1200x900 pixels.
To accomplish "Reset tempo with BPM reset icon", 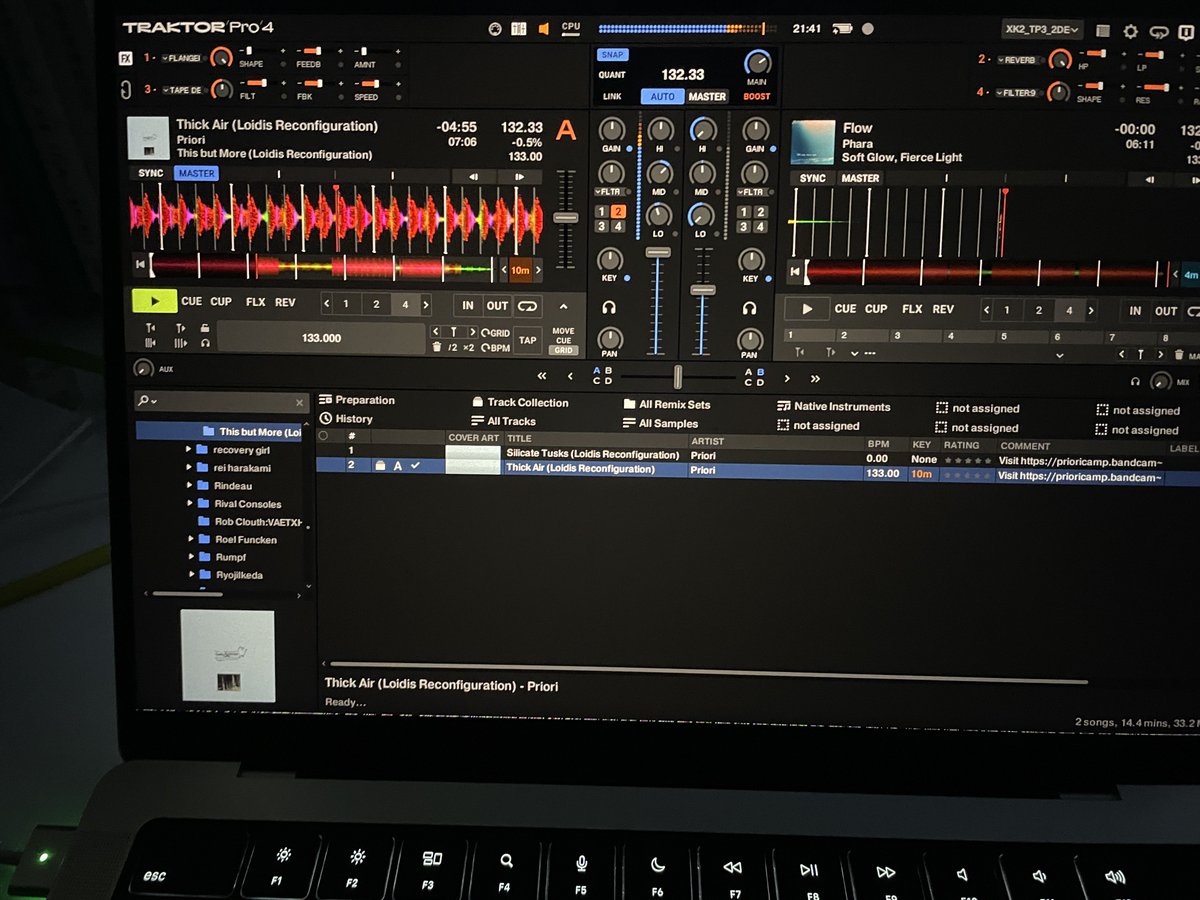I will (496, 347).
